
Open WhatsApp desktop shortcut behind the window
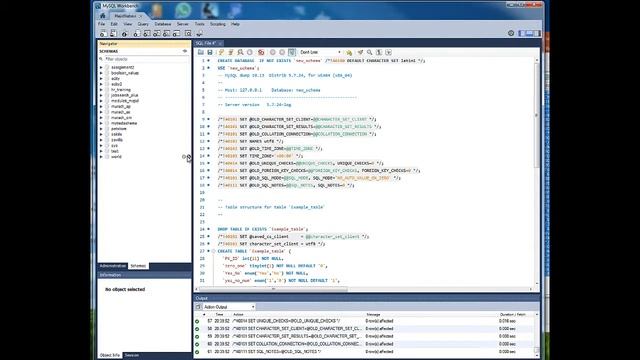coord(183,10)
